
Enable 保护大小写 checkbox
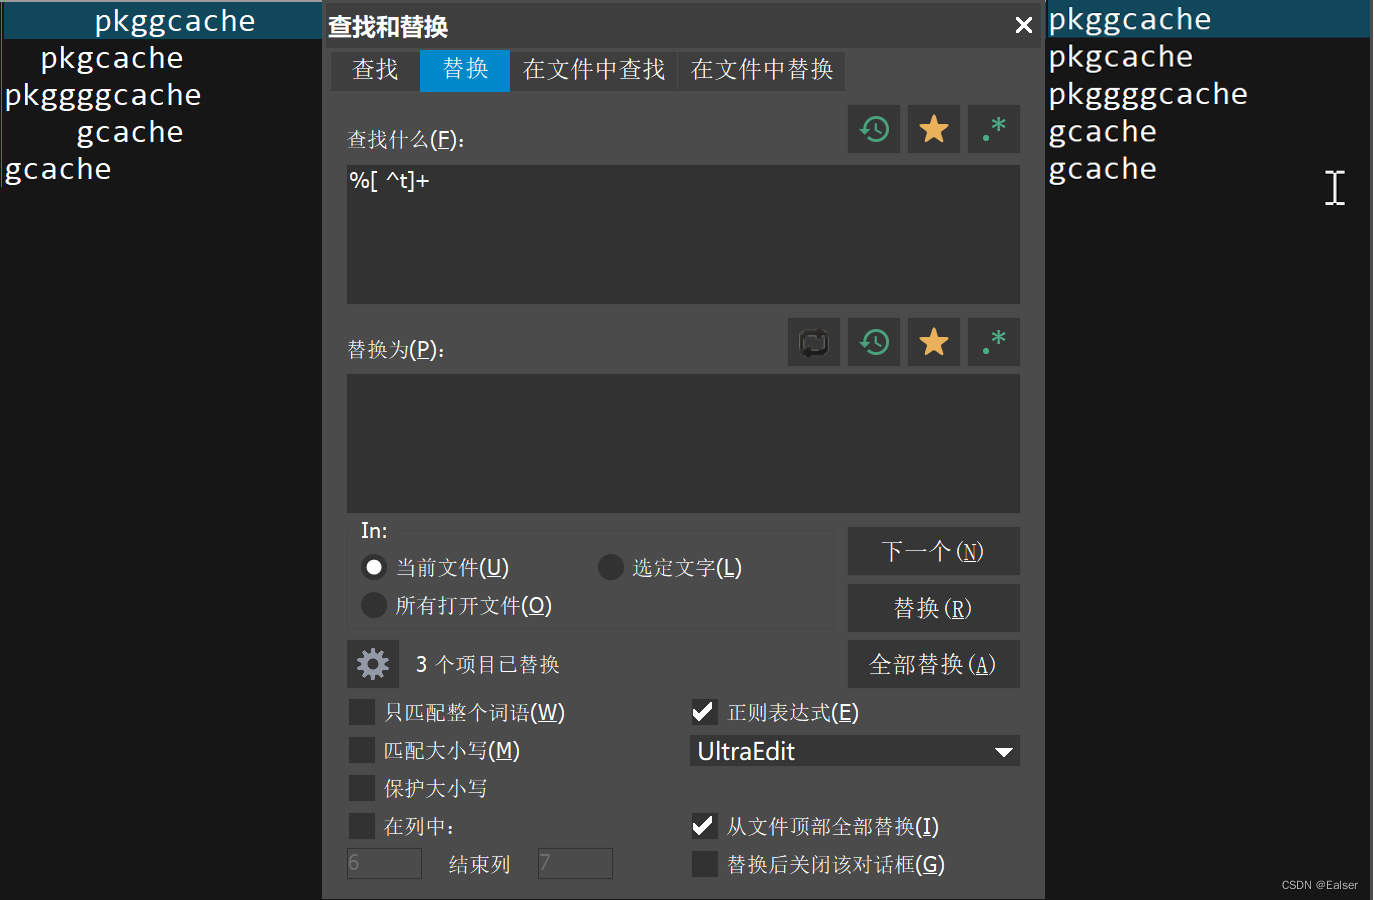pyautogui.click(x=361, y=788)
